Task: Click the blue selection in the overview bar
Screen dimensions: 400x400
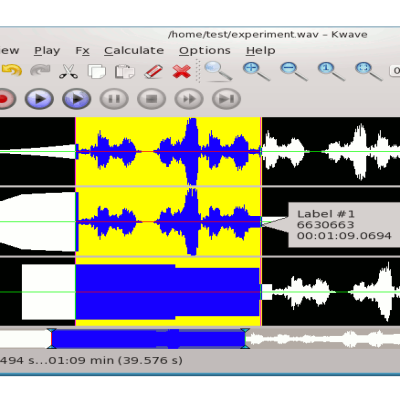Action: pos(148,338)
